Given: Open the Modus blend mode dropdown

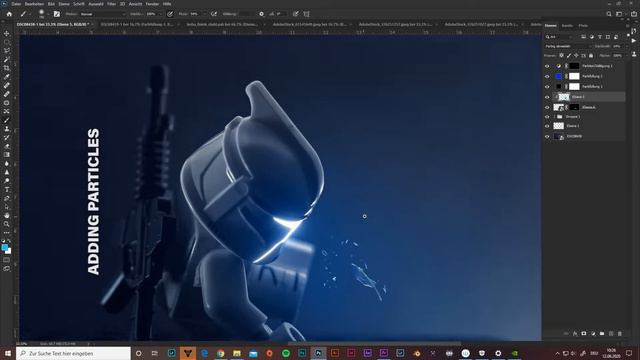Looking at the screenshot, I should tap(103, 14).
